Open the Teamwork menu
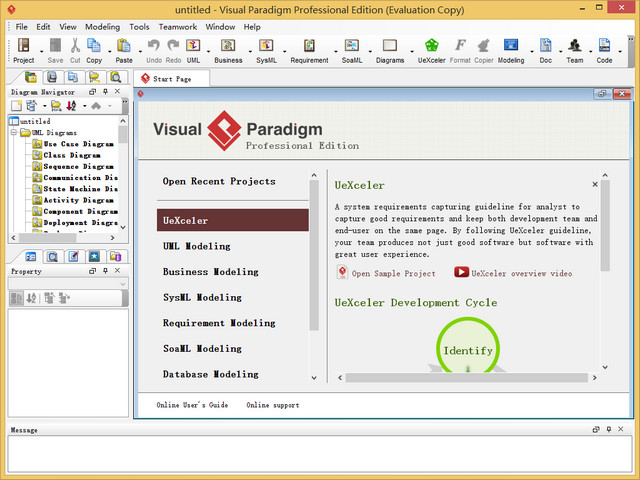 (x=177, y=27)
